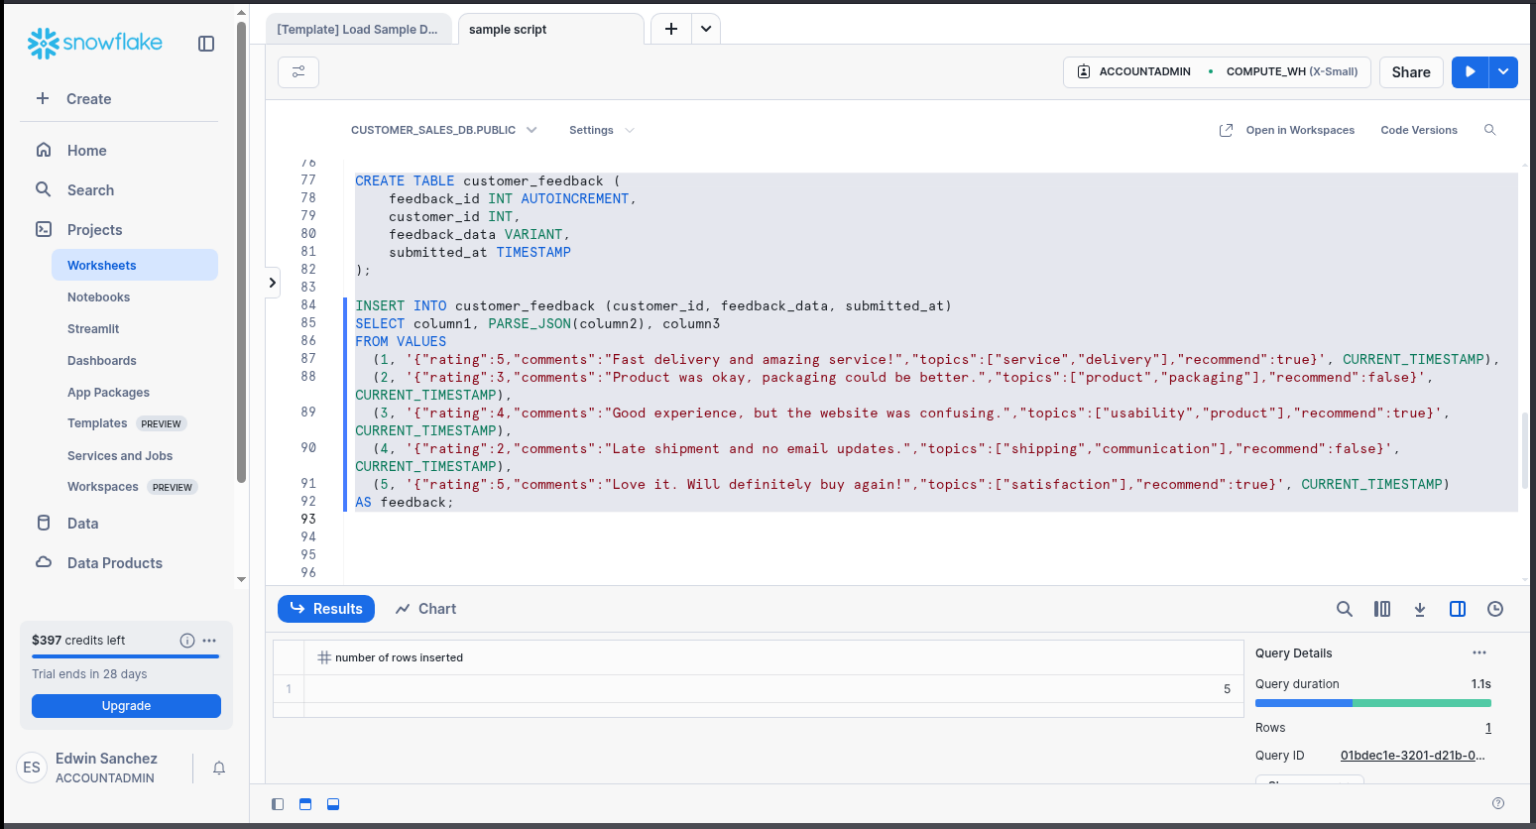Open the worksheet filter settings icon
This screenshot has height=829, width=1536.
tap(298, 72)
